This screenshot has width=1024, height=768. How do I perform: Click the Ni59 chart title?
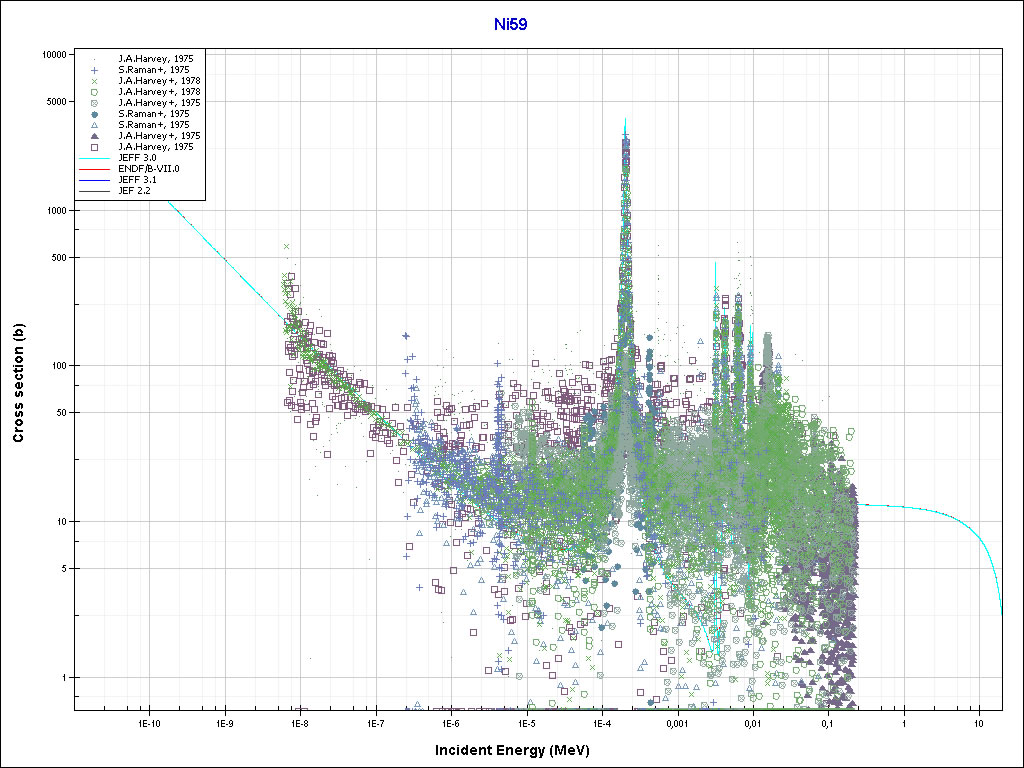[511, 23]
